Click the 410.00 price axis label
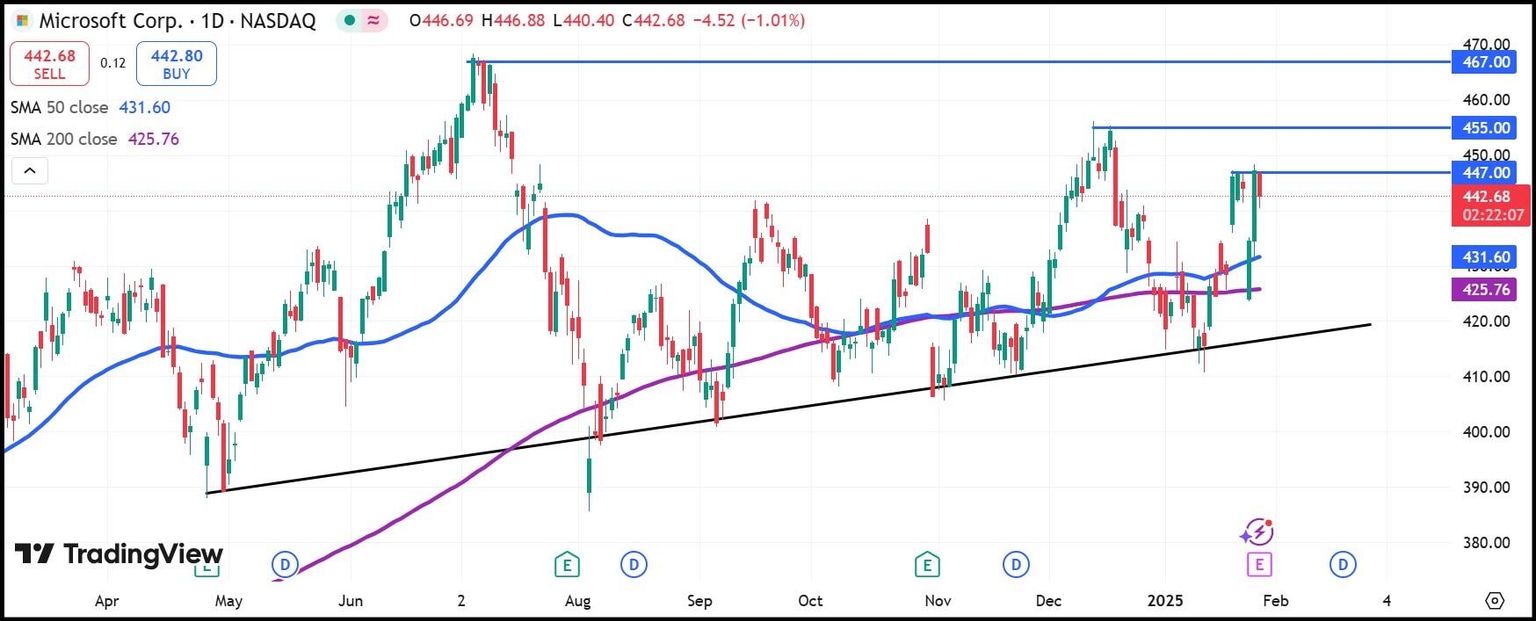The image size is (1536, 621). (x=1485, y=377)
